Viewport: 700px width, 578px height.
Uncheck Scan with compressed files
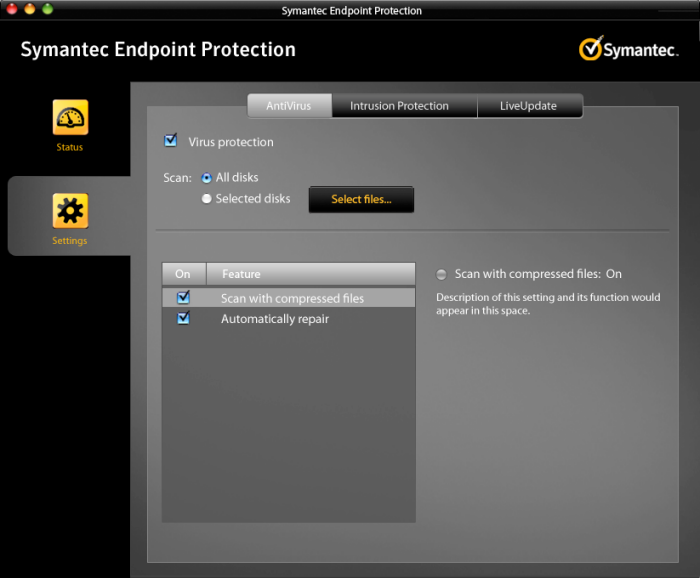pos(183,297)
